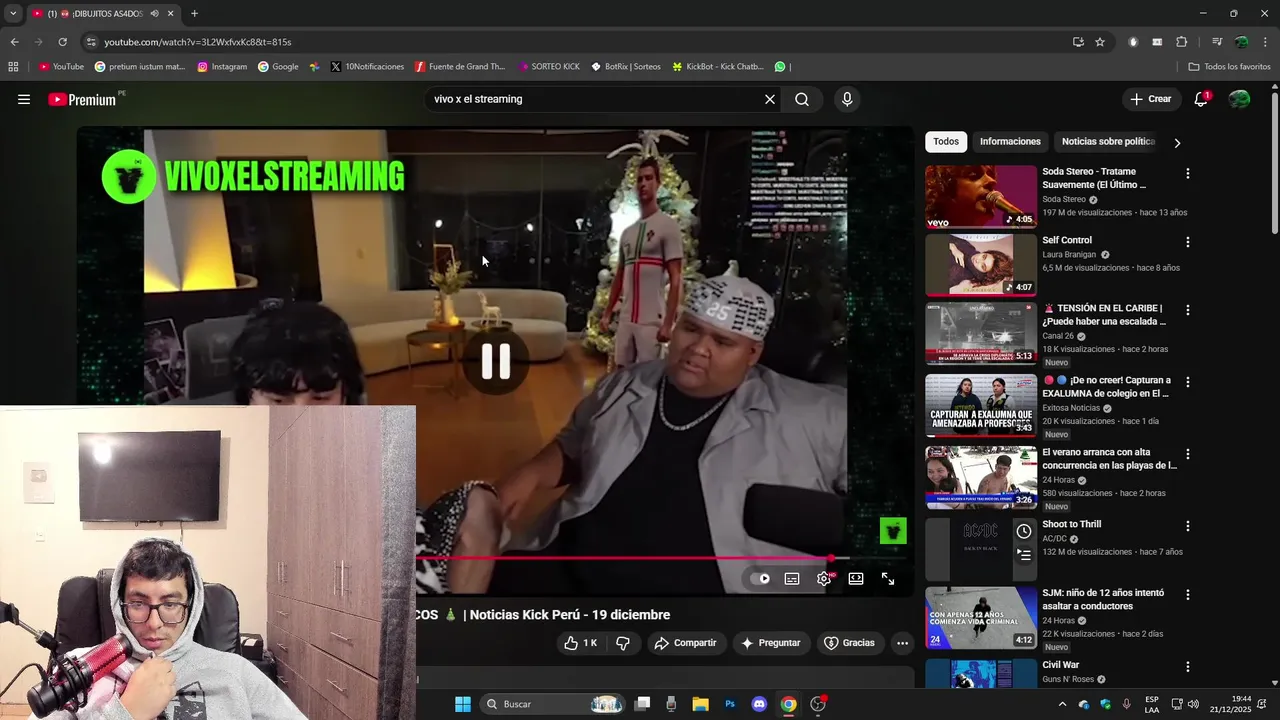The width and height of the screenshot is (1280, 720).
Task: Dislike the video with thumbs down
Action: [x=623, y=643]
